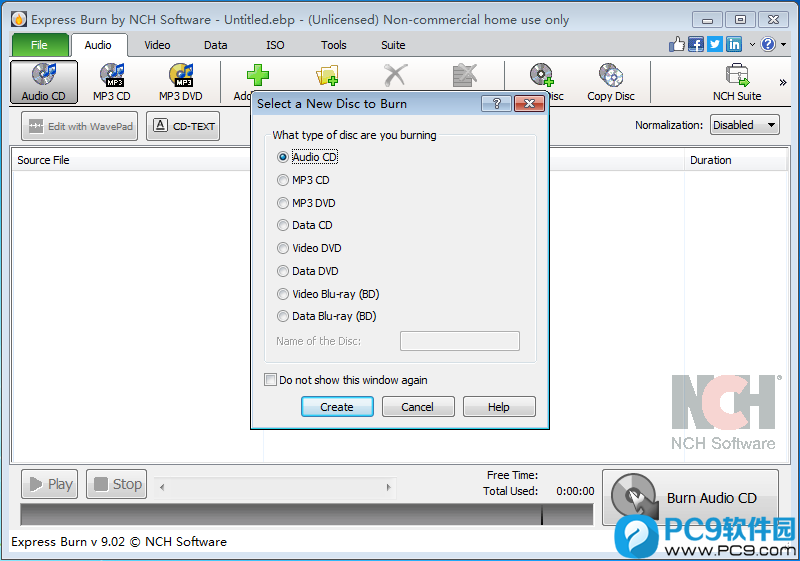The image size is (800, 561).
Task: Open the NCH Suite toolbox icon
Action: click(x=737, y=82)
